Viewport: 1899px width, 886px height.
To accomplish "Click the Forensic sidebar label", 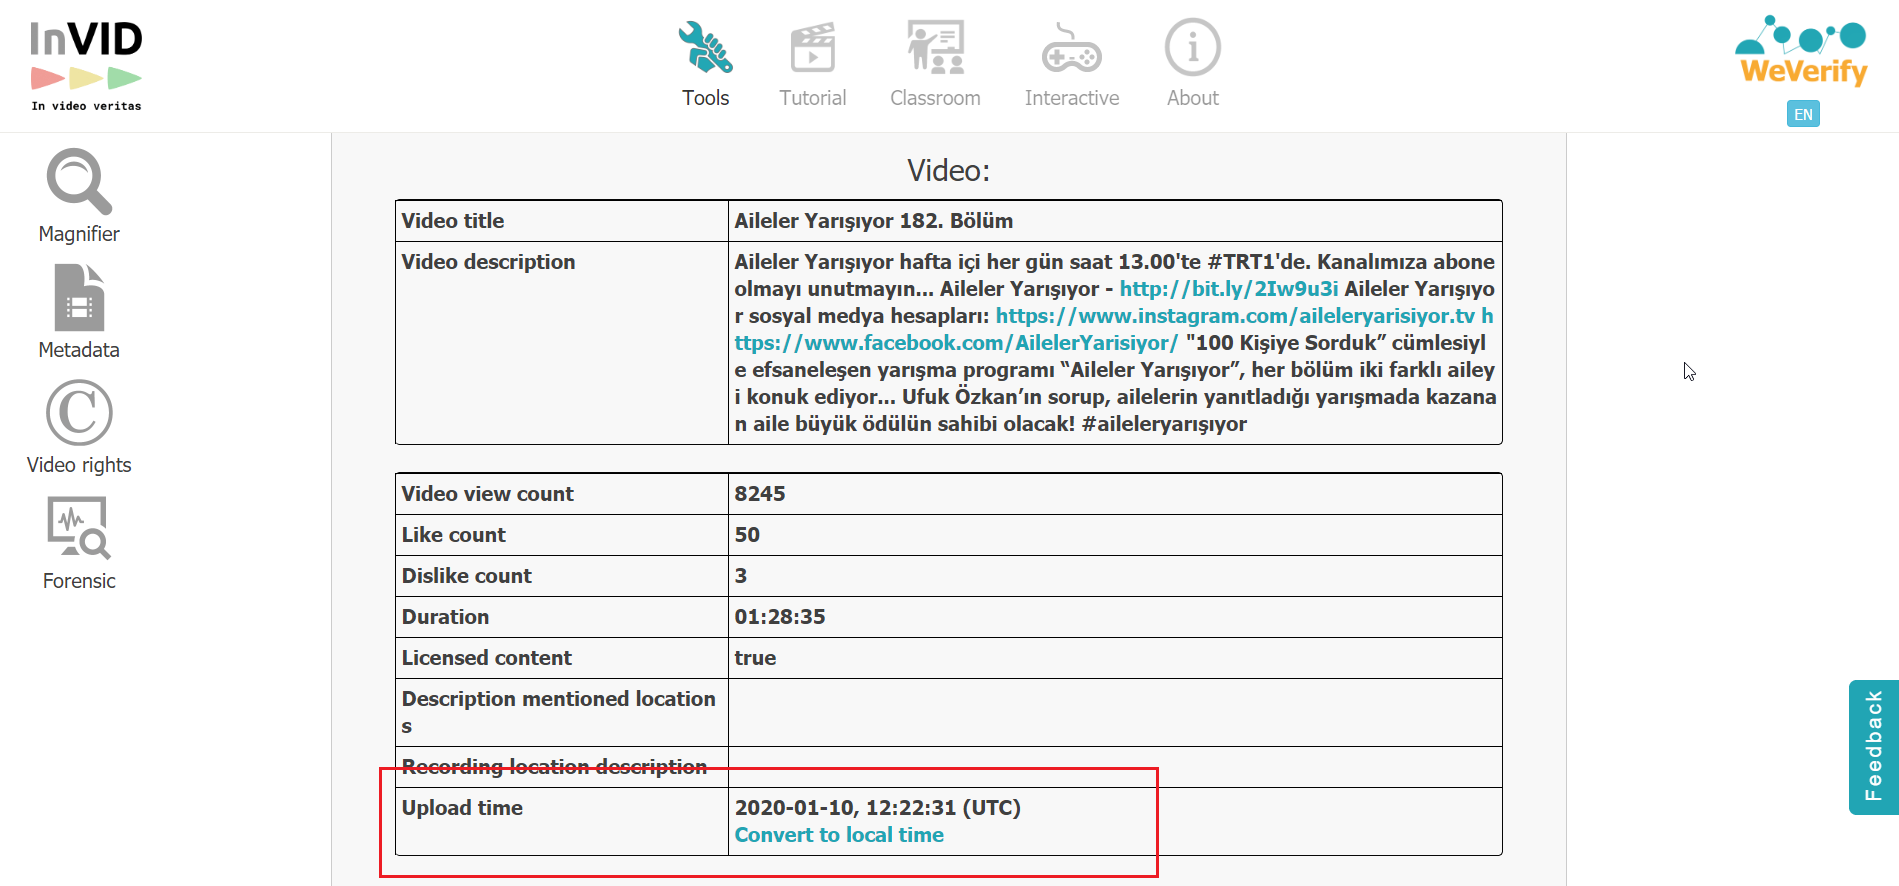I will [x=79, y=581].
